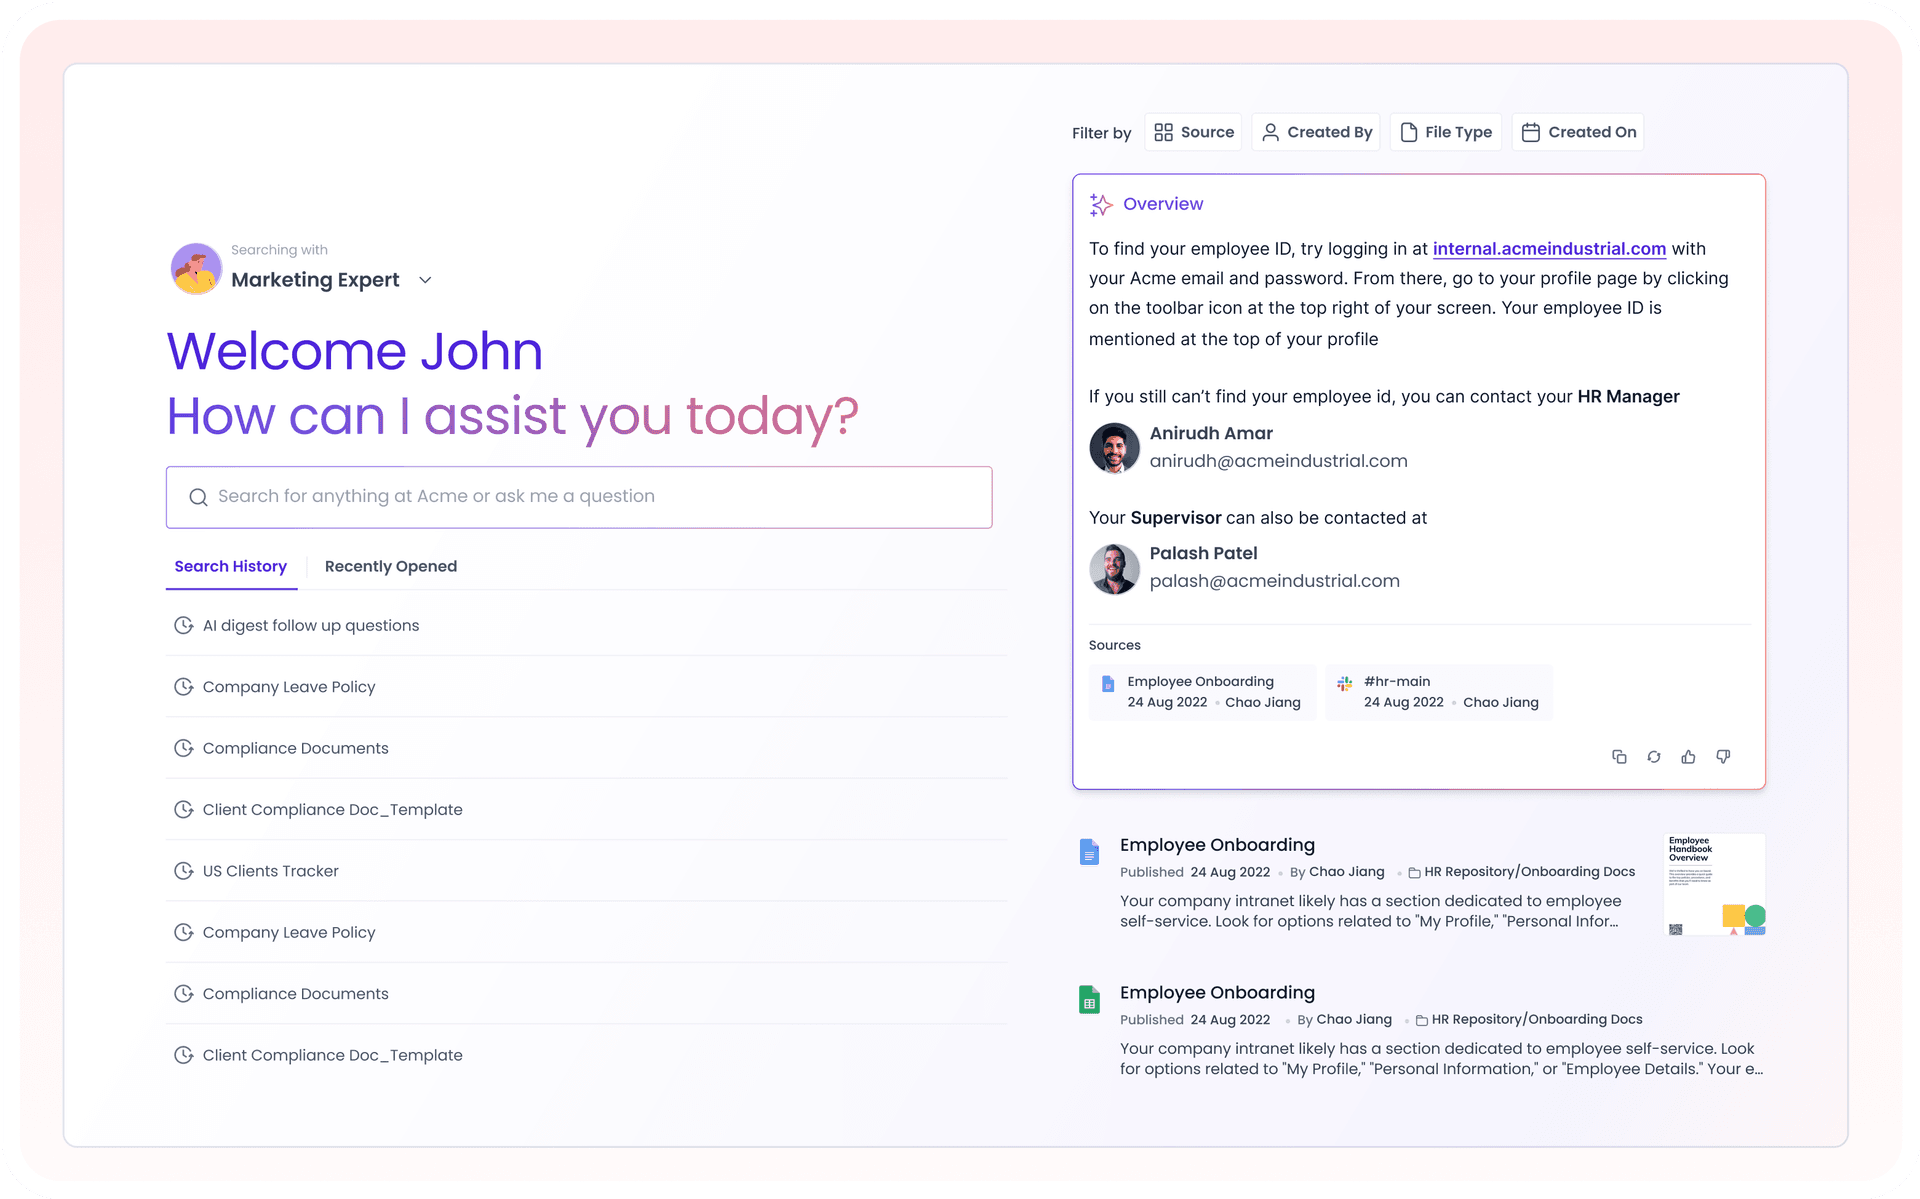
Task: Click the Employee Handbook Overview thumbnail
Action: point(1713,884)
